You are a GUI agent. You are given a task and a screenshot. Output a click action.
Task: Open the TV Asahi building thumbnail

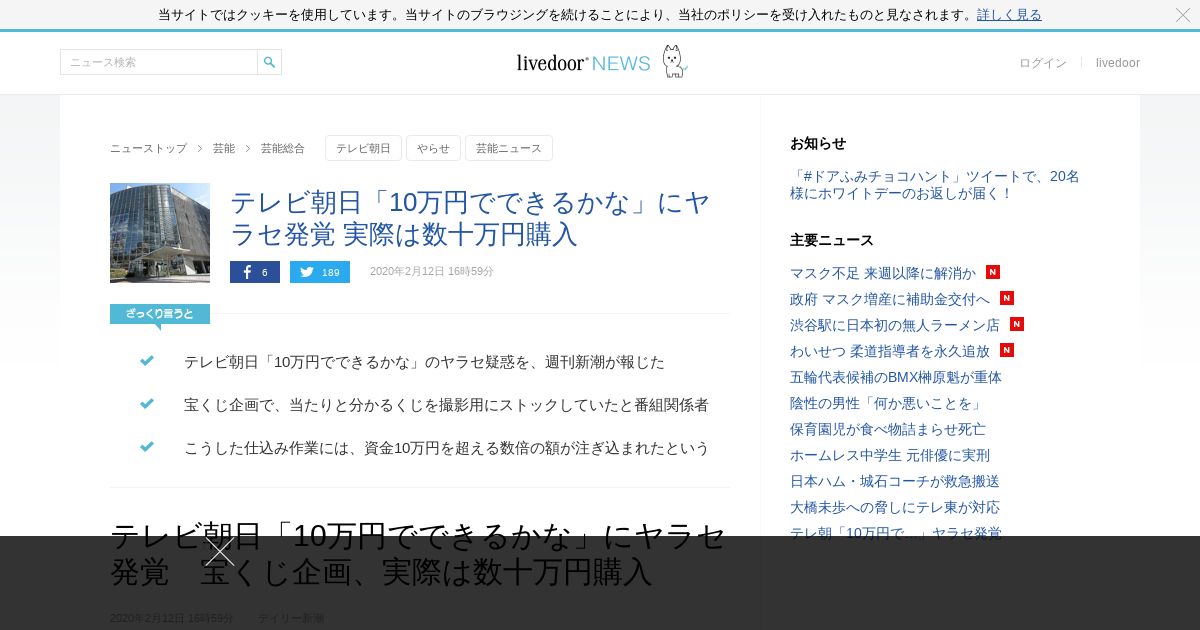[x=160, y=233]
